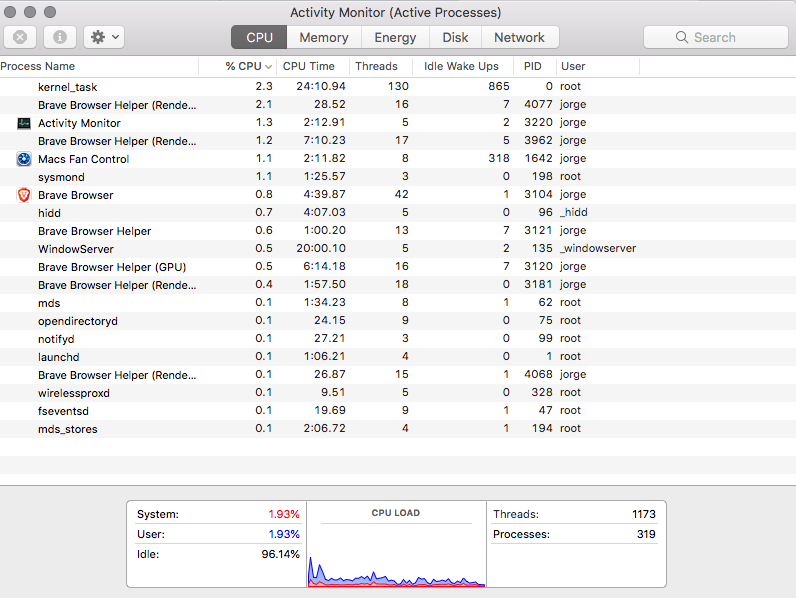Select the mds process row
This screenshot has width=796, height=598.
pyautogui.click(x=398, y=303)
